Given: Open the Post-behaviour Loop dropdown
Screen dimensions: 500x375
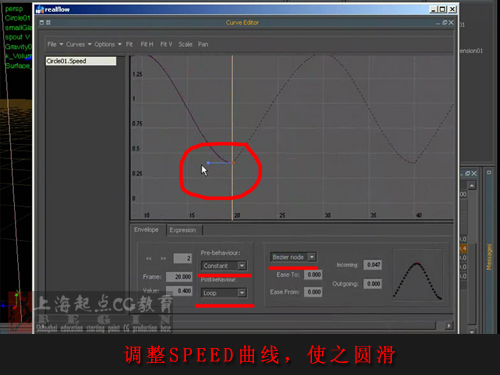Looking at the screenshot, I should [x=224, y=293].
